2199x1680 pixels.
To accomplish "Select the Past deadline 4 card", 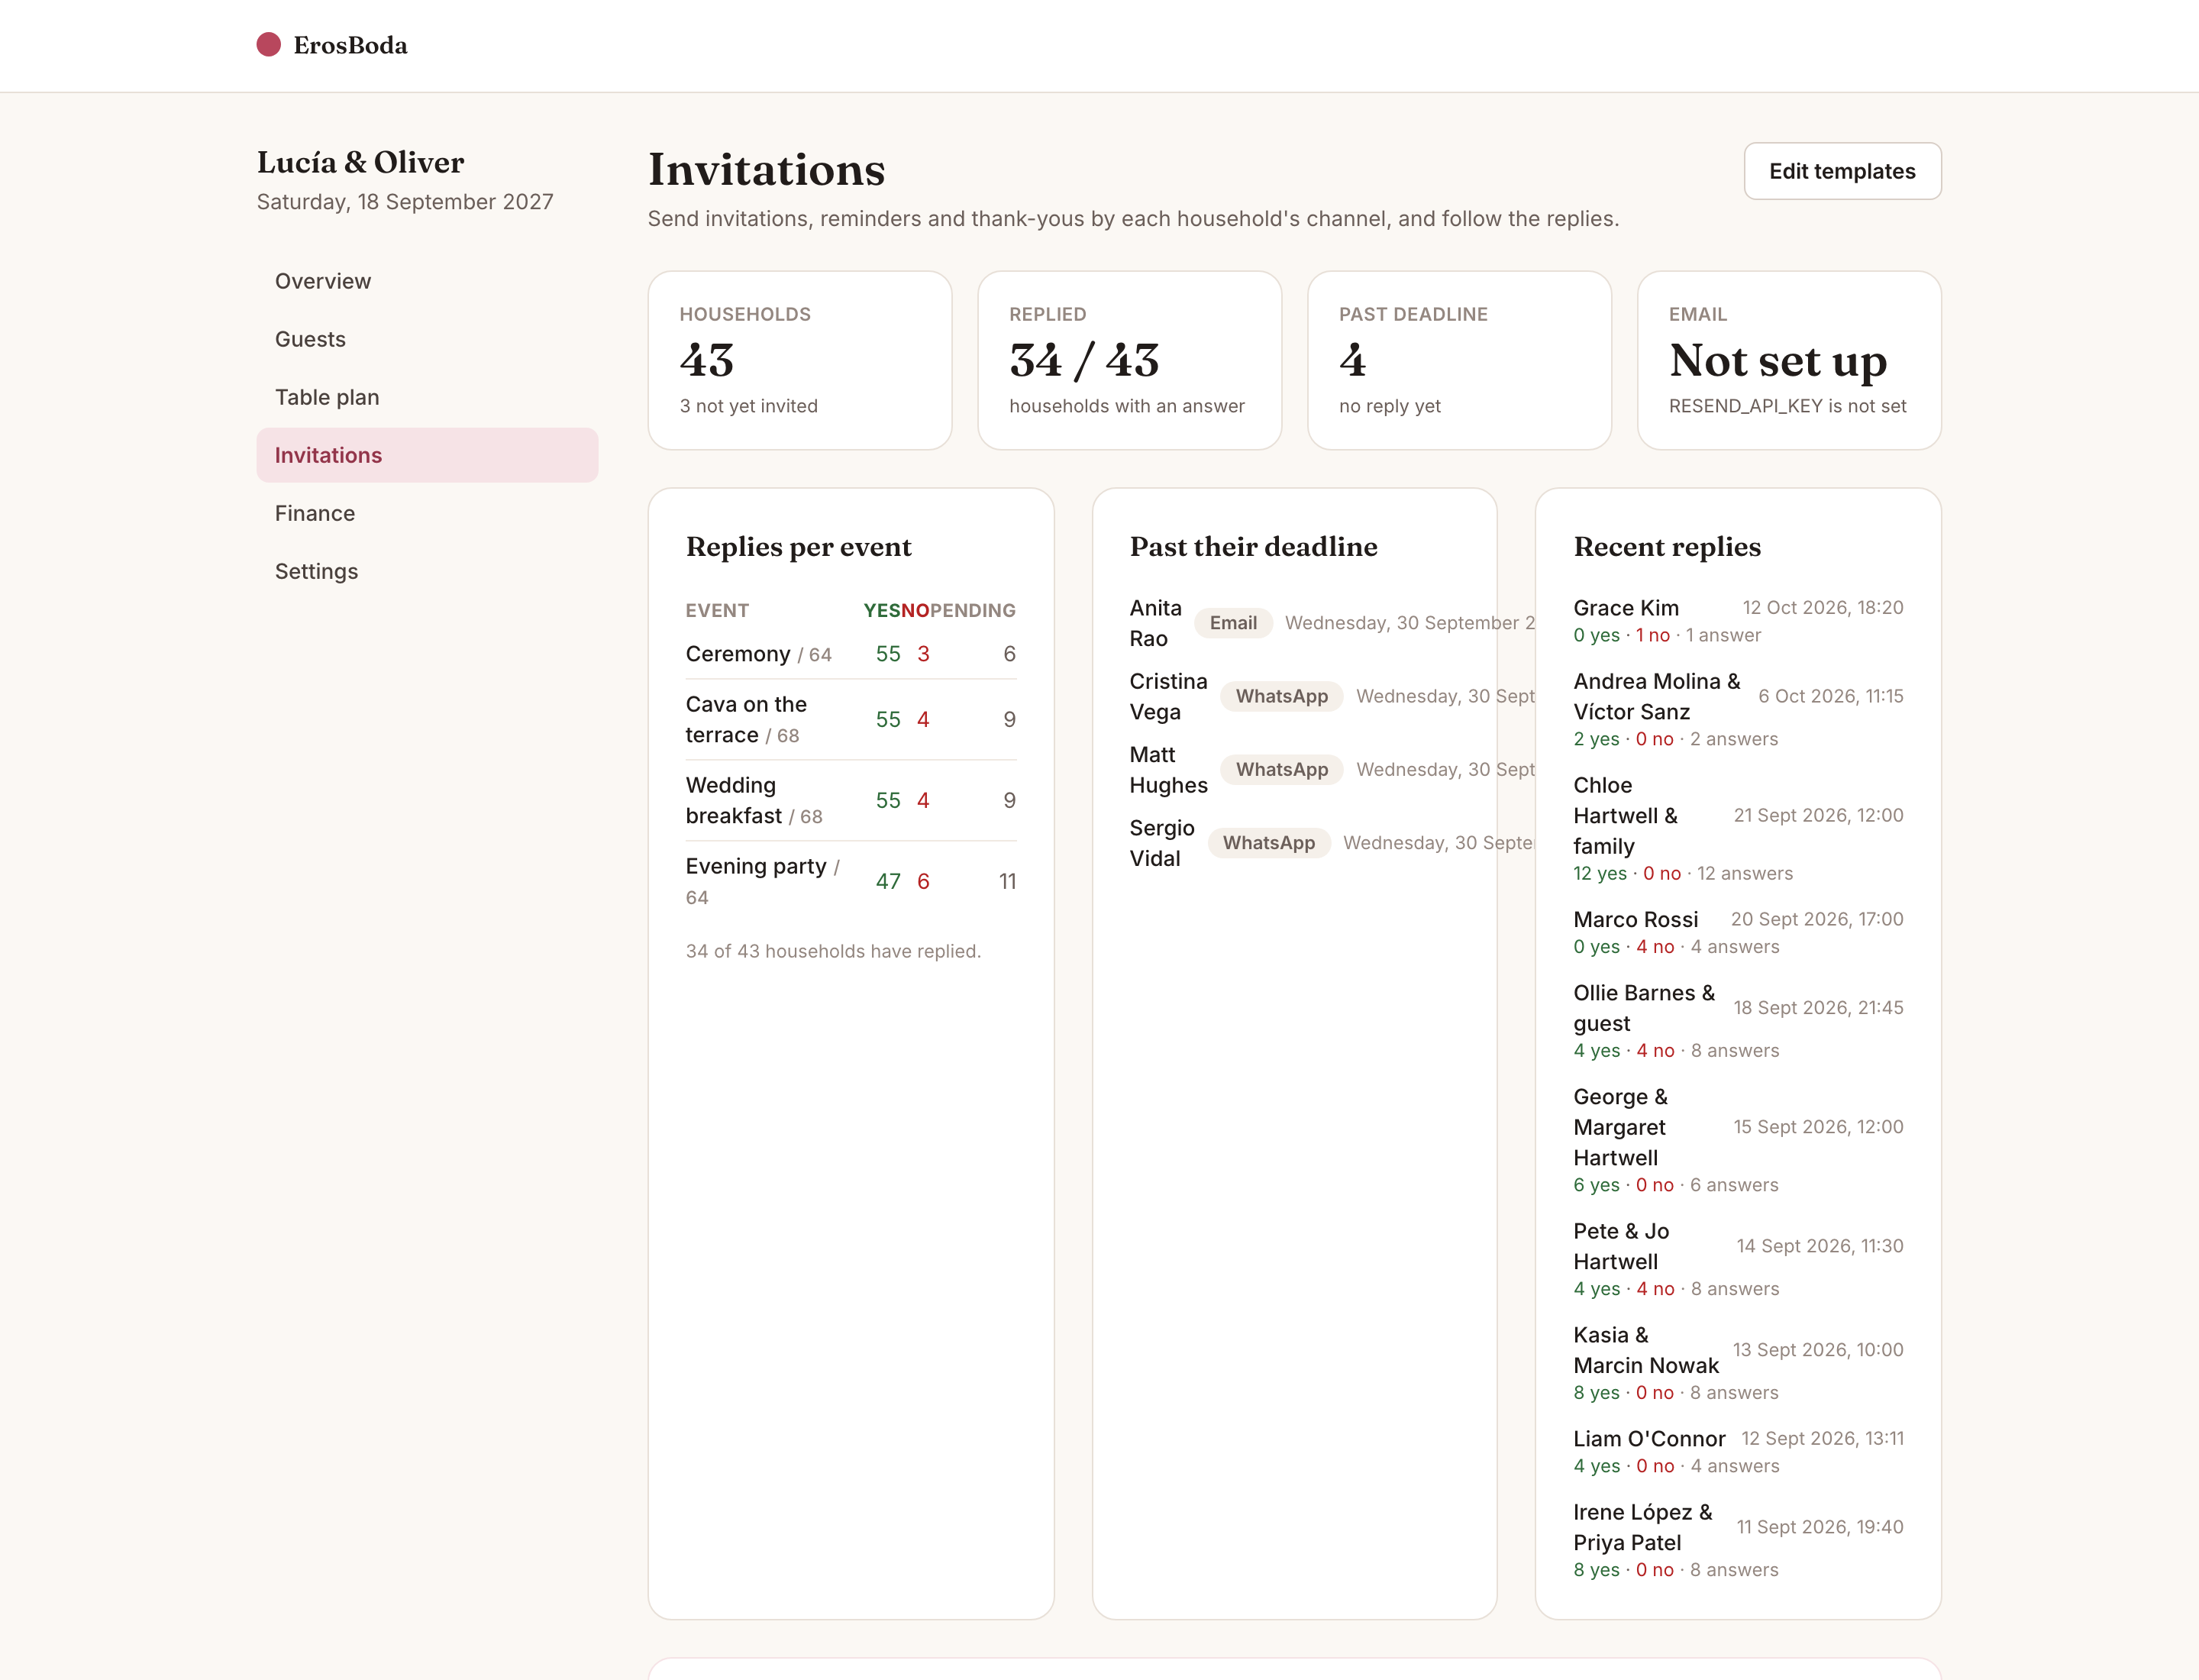I will tap(1459, 360).
